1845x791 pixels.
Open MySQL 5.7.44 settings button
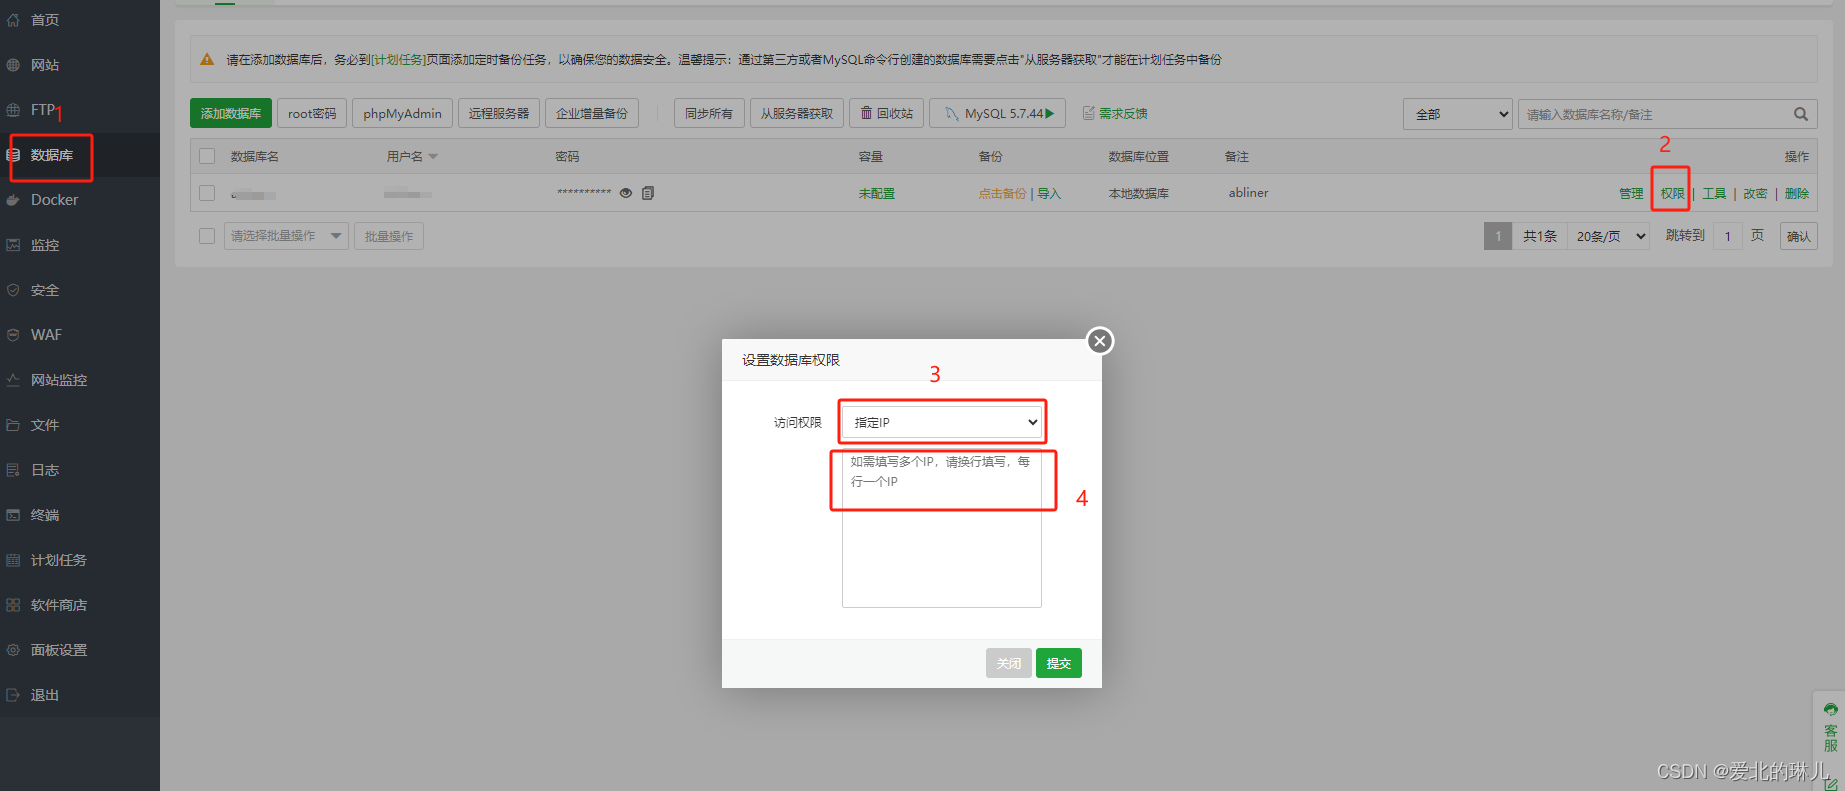[x=997, y=113]
